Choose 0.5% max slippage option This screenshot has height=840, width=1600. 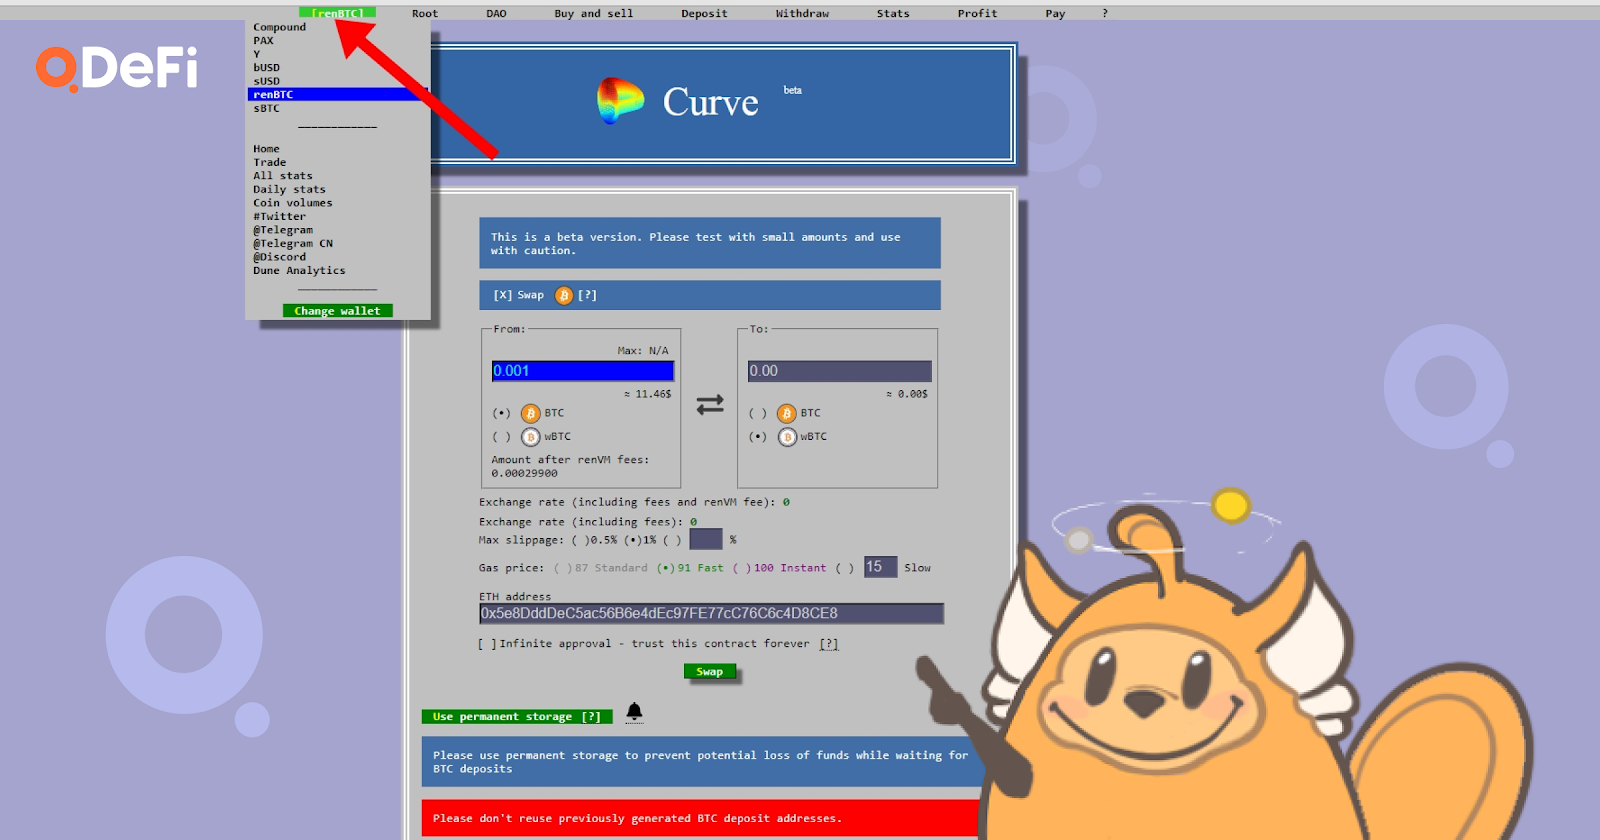pos(581,540)
